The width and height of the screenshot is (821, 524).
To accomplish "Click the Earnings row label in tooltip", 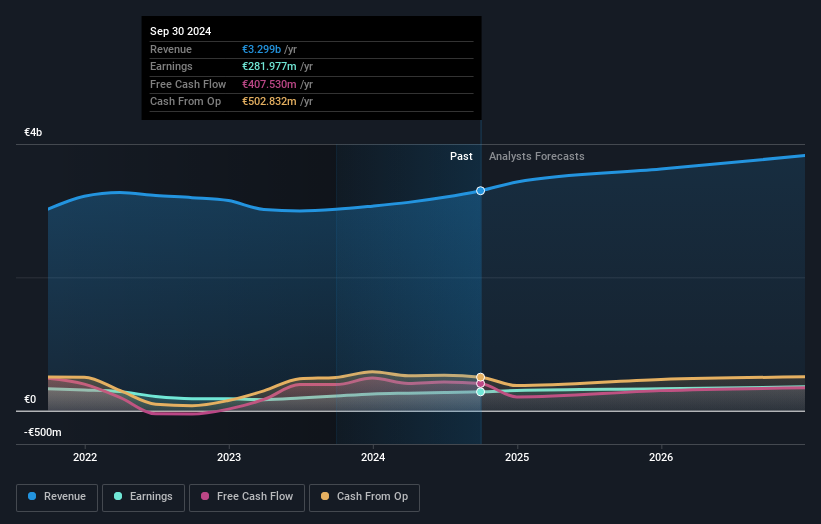I will pos(171,66).
